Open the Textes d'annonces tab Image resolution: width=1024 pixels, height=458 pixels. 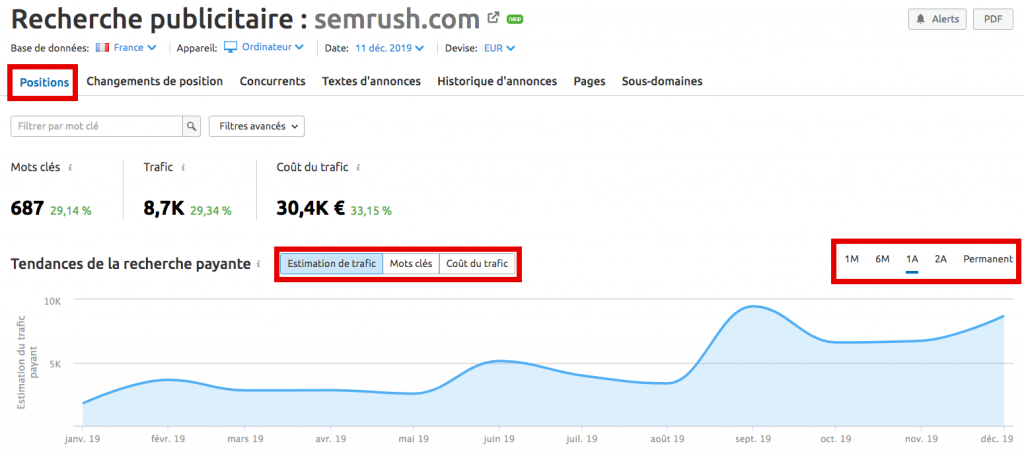pyautogui.click(x=371, y=82)
